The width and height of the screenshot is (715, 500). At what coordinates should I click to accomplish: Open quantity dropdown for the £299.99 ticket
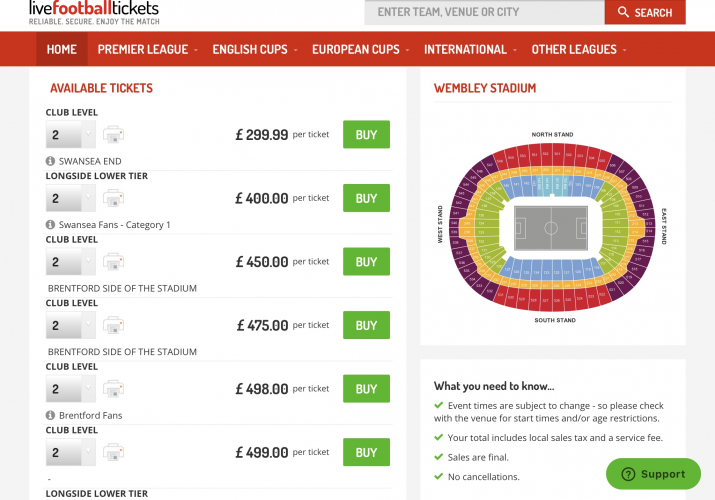pyautogui.click(x=70, y=134)
